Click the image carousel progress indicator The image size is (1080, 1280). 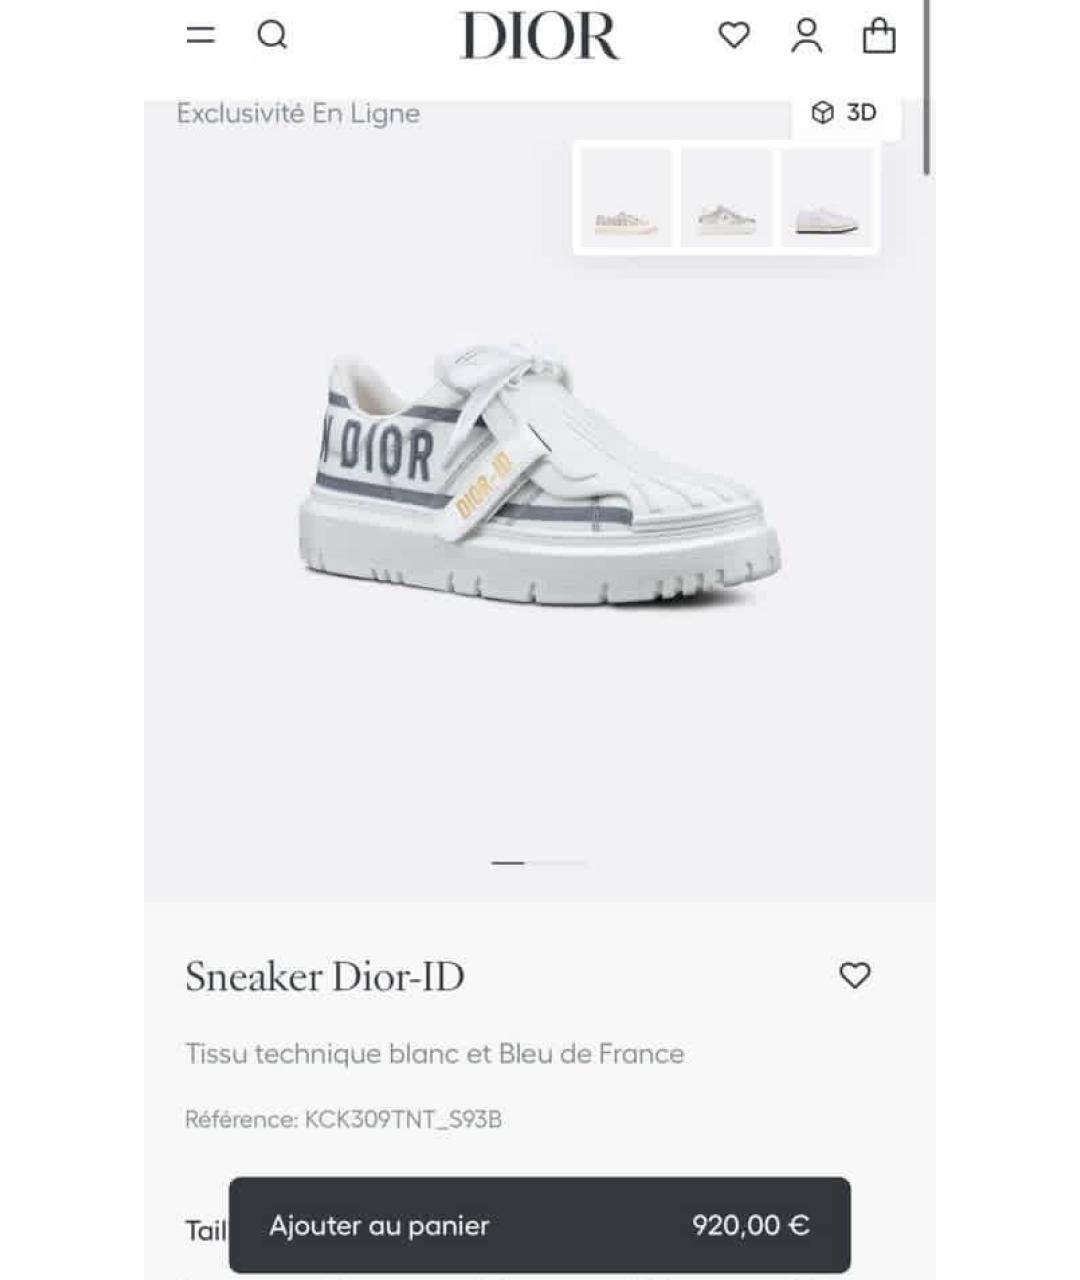[538, 862]
